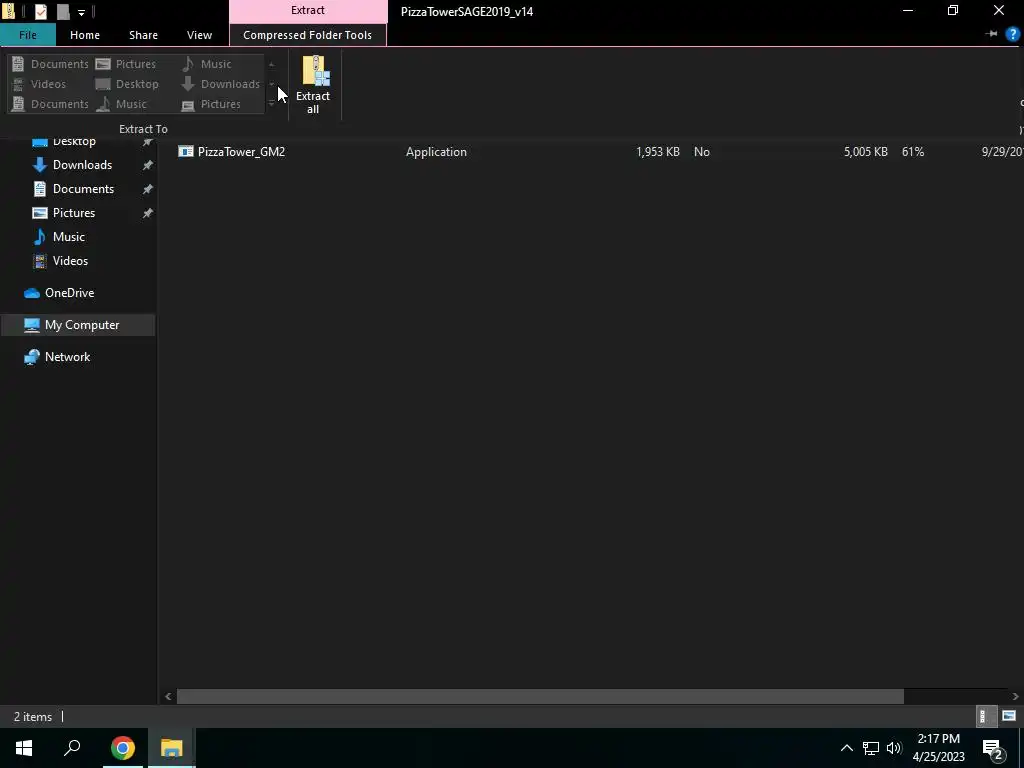This screenshot has height=768, width=1024.
Task: Open Customize Quick Access Toolbar dropdown
Action: pos(82,12)
